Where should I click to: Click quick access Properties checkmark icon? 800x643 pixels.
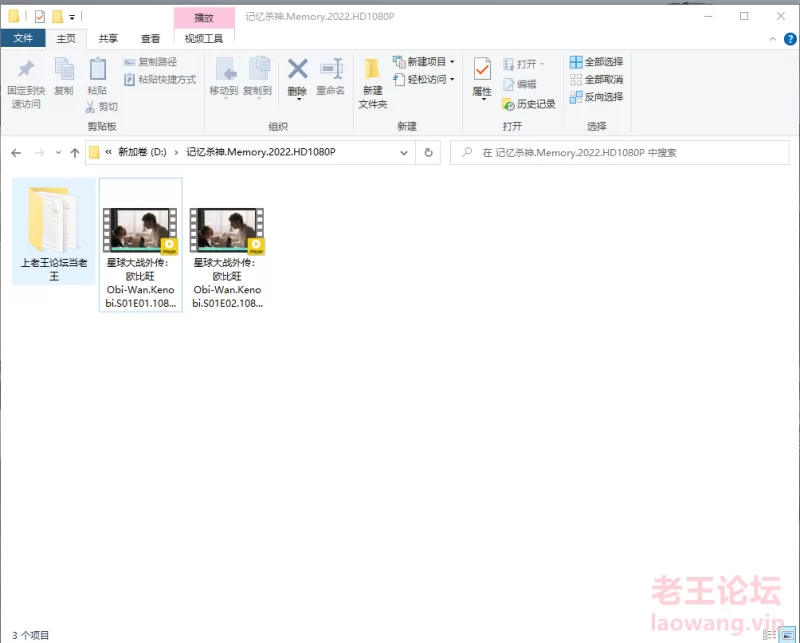tap(40, 17)
